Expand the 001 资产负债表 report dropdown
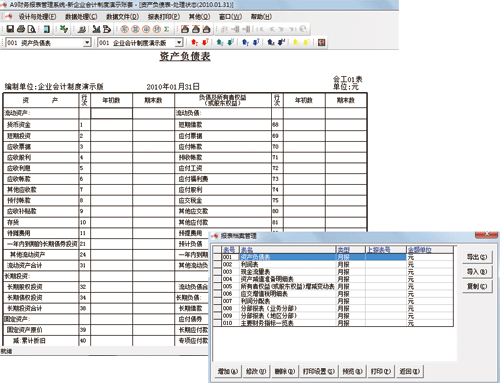Screen dimensions: 500x383 (87, 43)
